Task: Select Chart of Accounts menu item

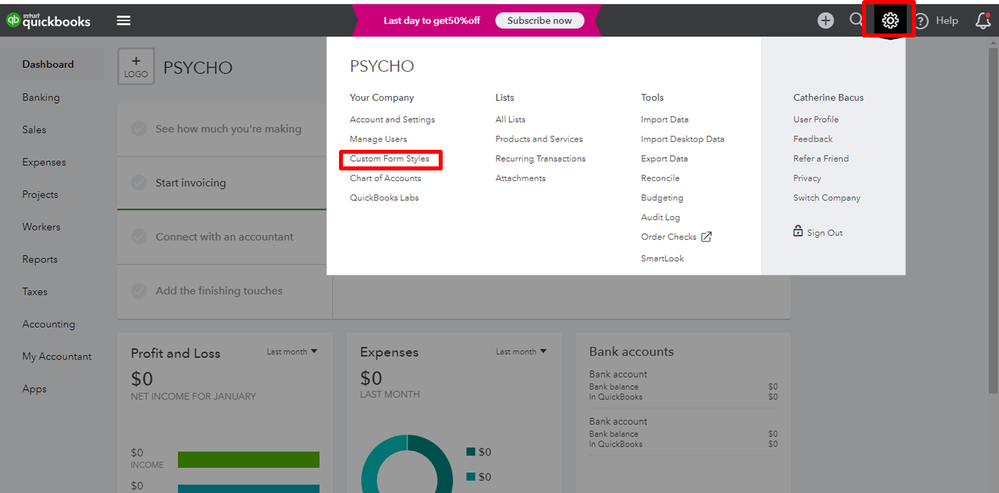Action: click(x=385, y=178)
